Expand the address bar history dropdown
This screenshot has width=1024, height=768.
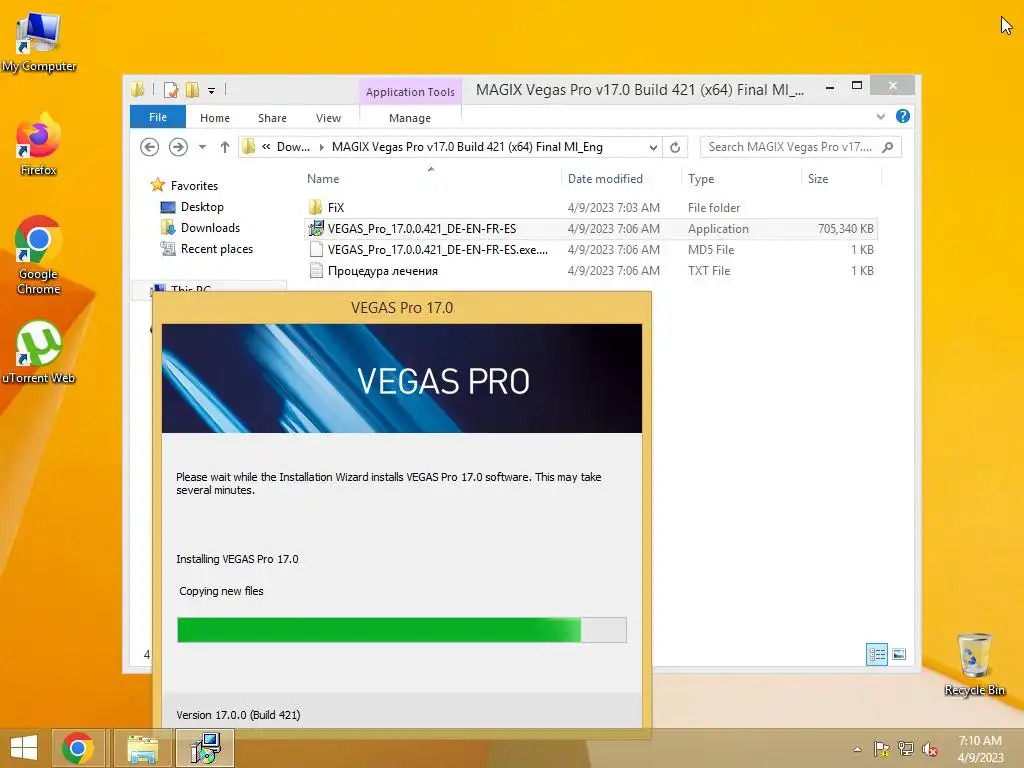click(652, 147)
